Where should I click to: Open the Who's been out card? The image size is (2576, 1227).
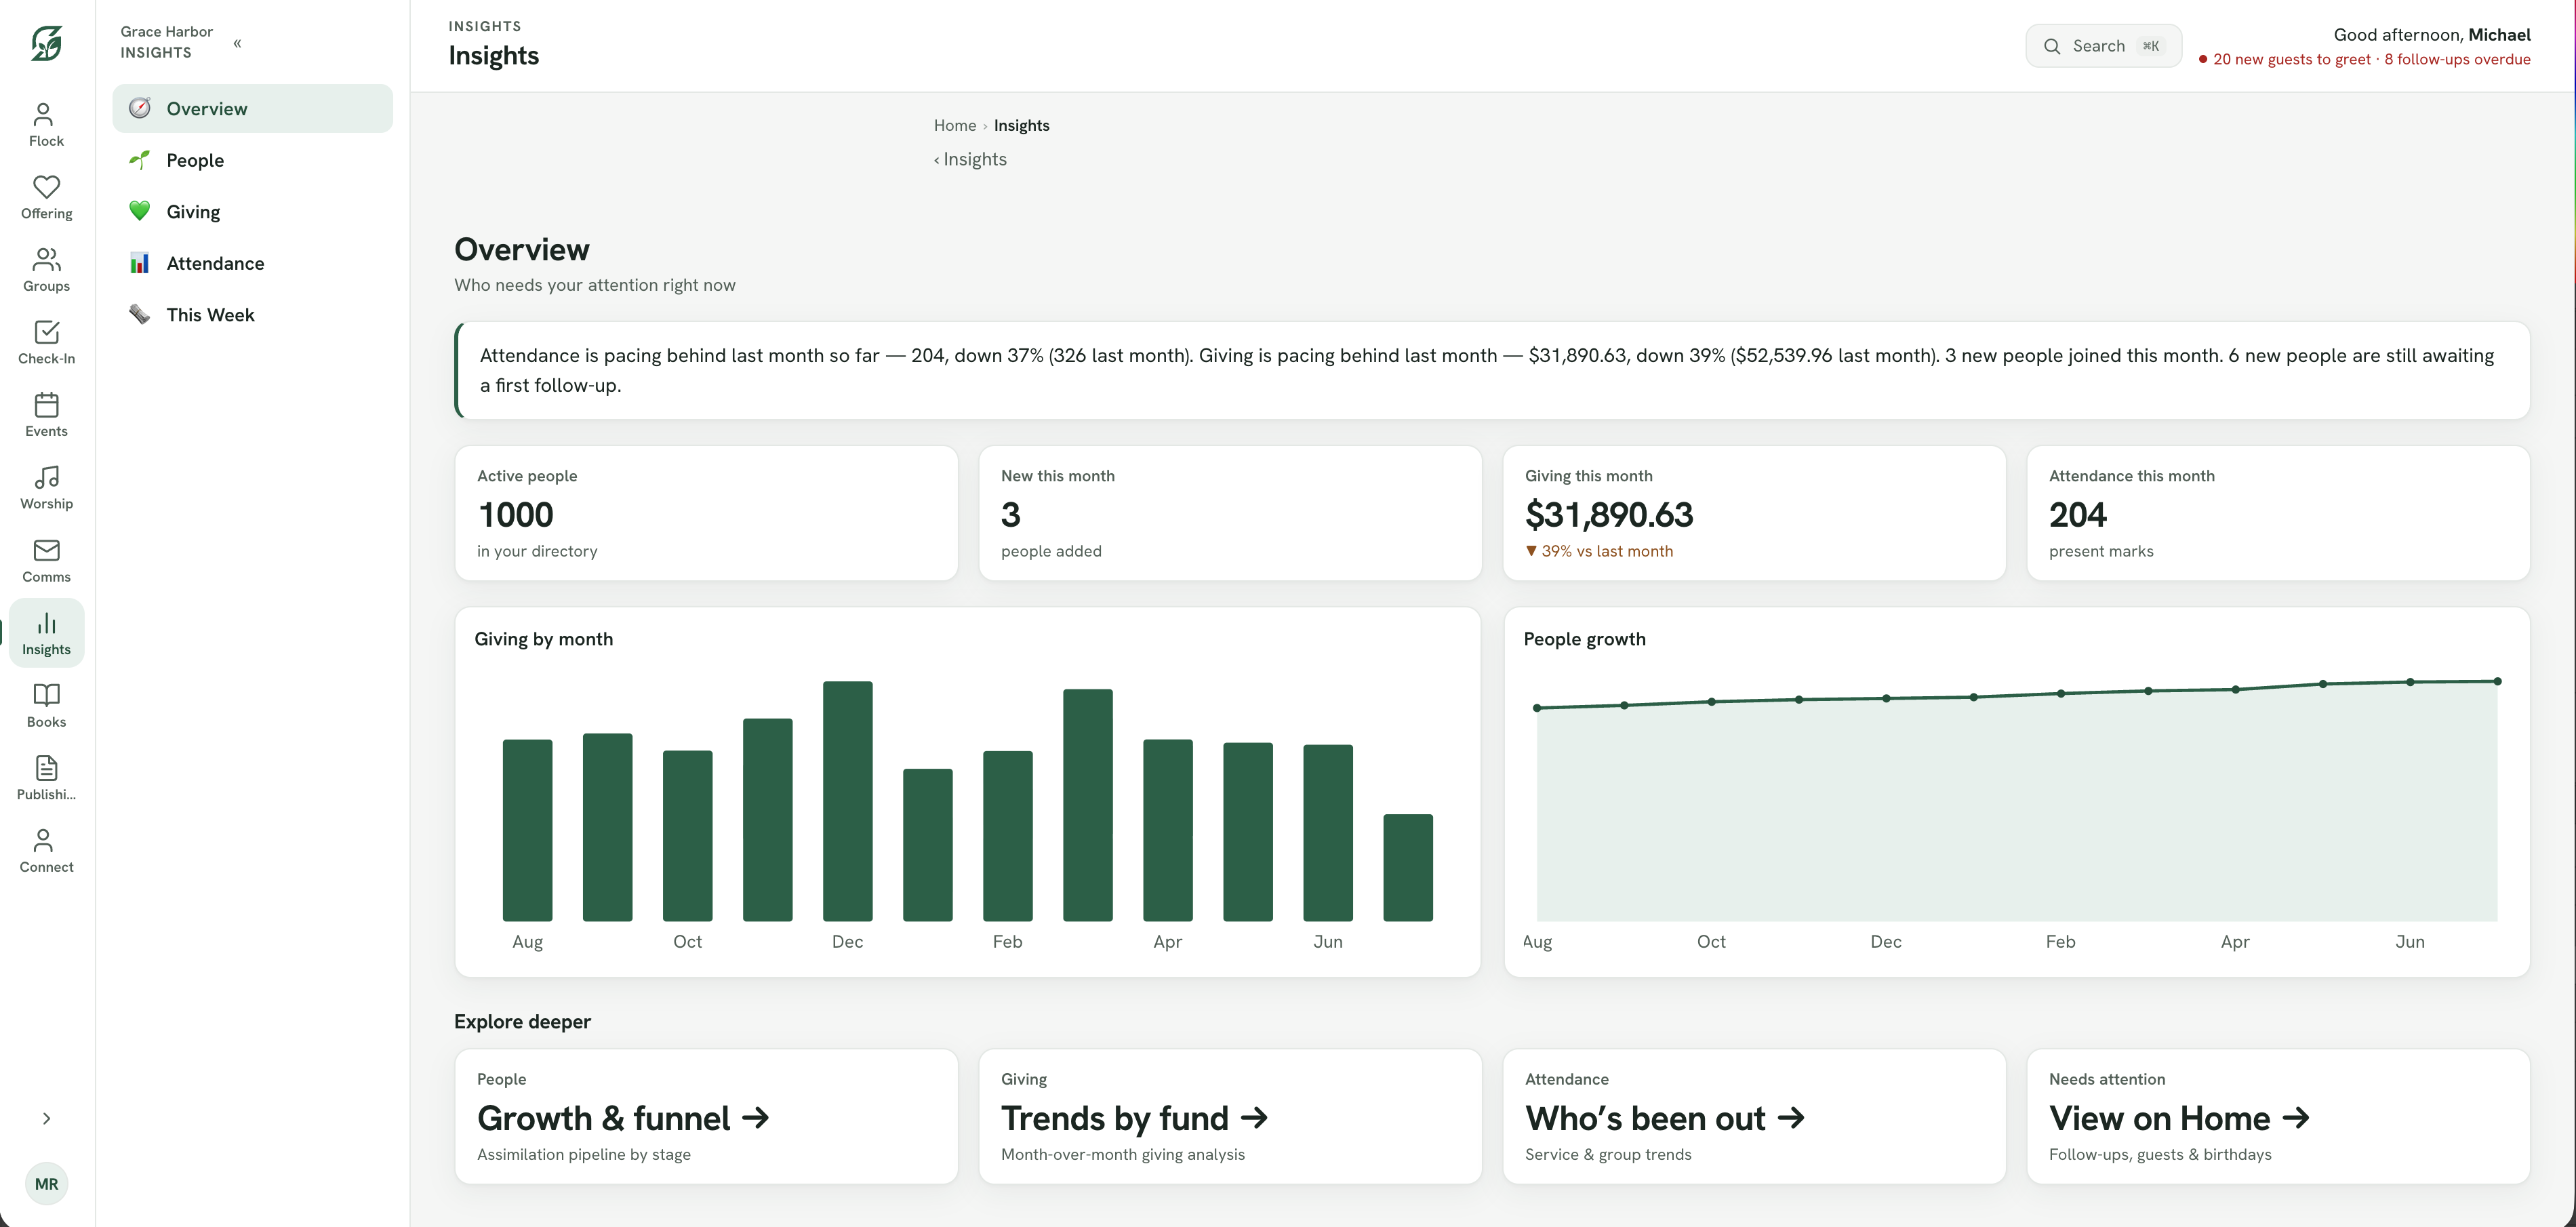point(1754,1116)
